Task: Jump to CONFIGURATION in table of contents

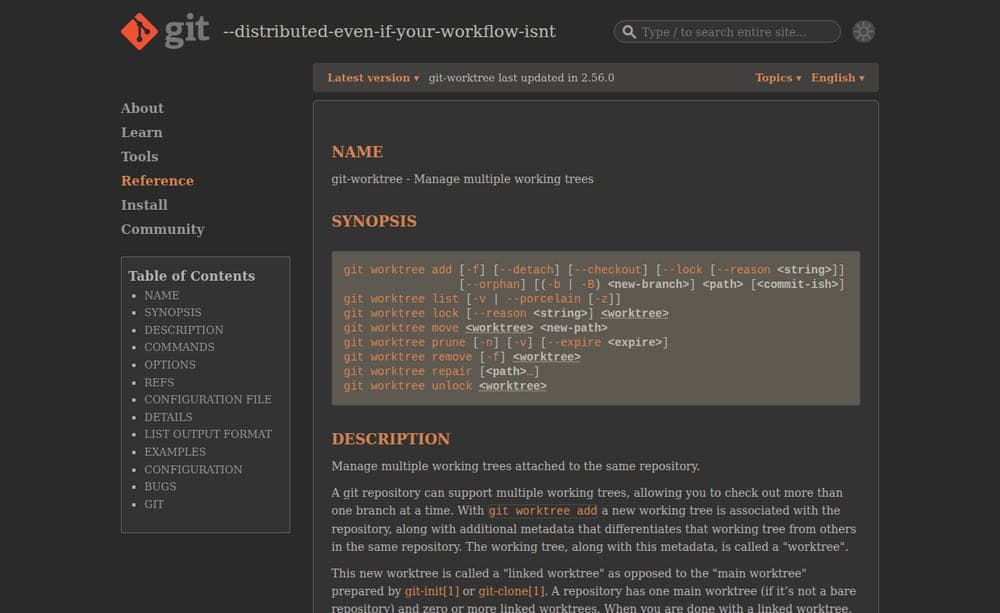Action: pyautogui.click(x=193, y=469)
